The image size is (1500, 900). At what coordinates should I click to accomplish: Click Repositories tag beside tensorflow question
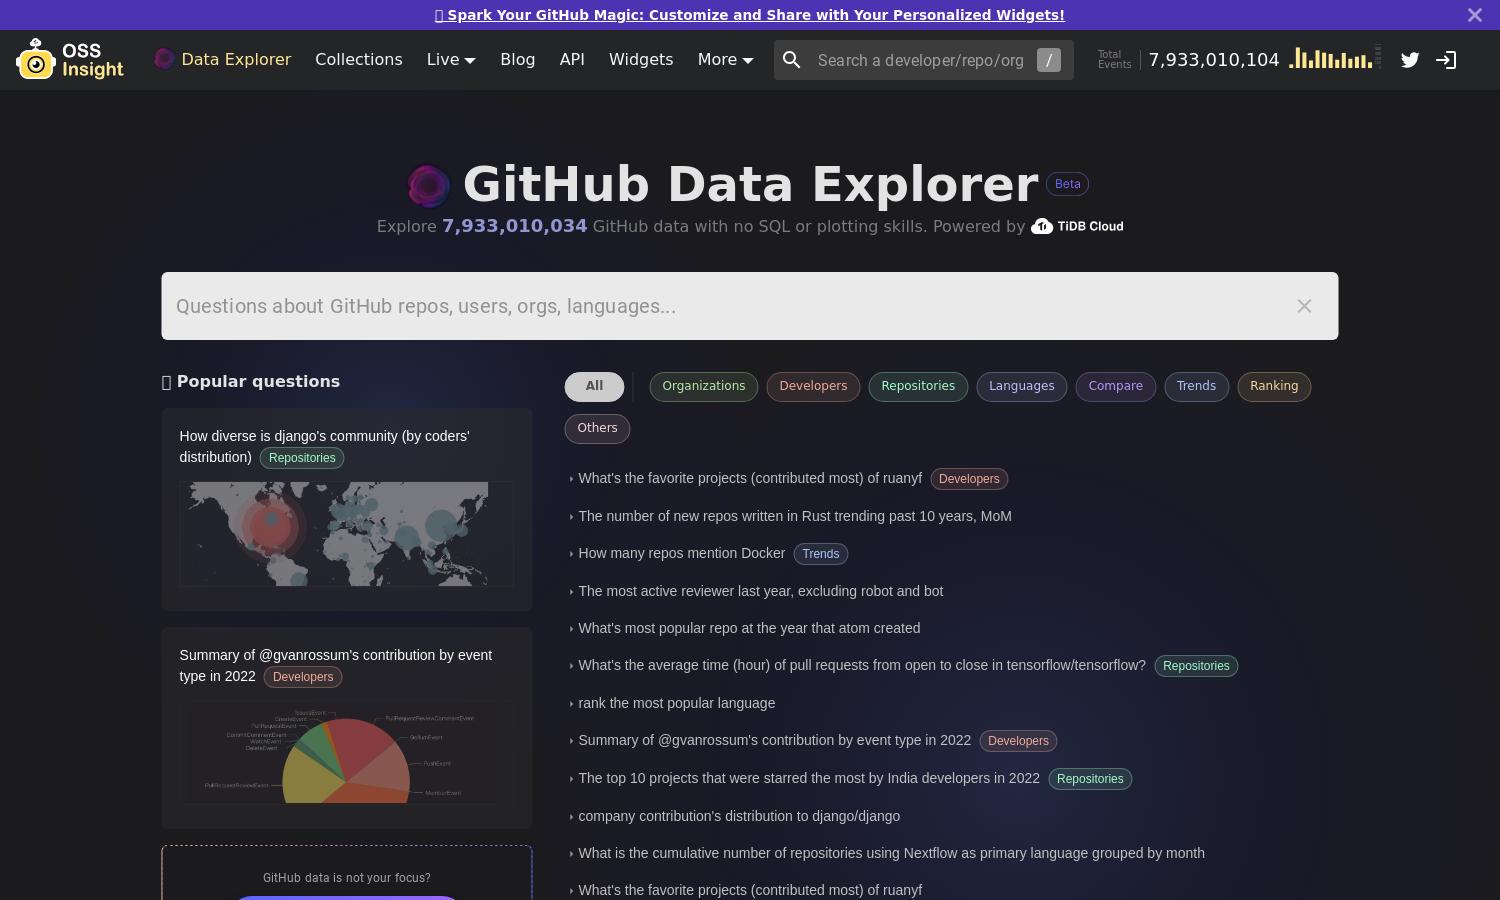pos(1196,666)
